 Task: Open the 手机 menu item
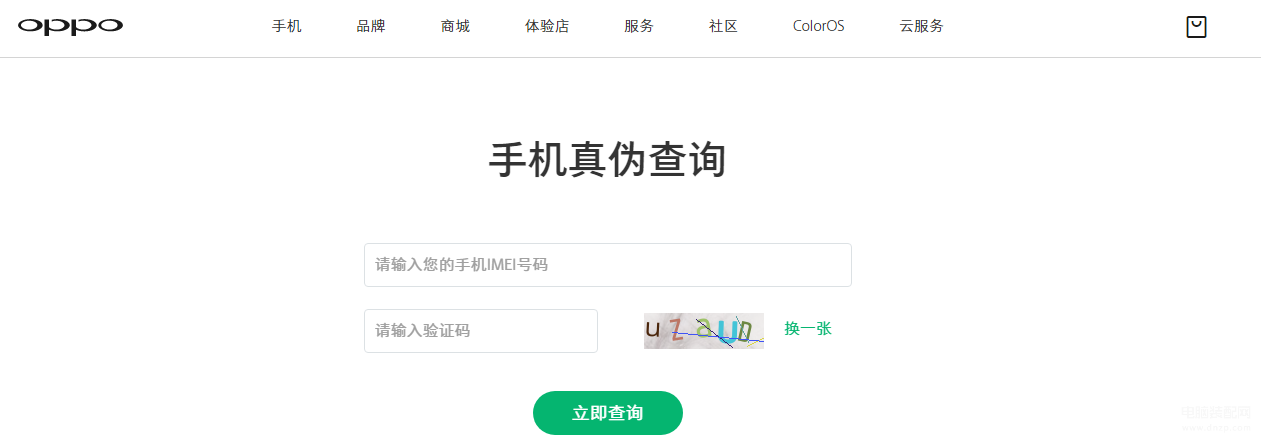tap(287, 27)
